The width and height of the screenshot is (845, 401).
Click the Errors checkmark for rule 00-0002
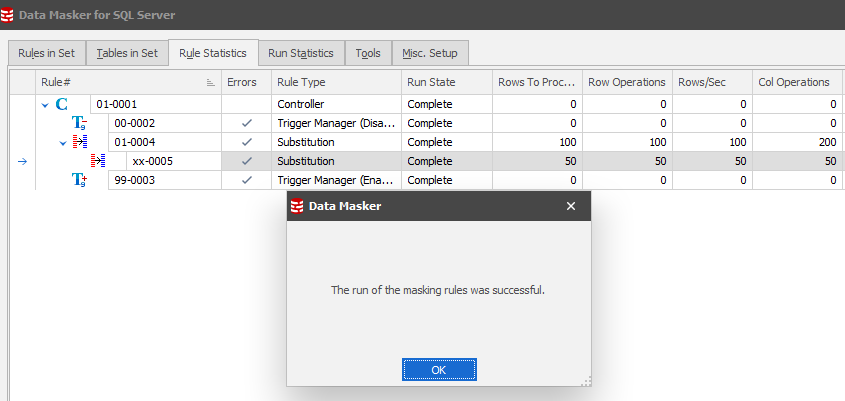tap(246, 123)
